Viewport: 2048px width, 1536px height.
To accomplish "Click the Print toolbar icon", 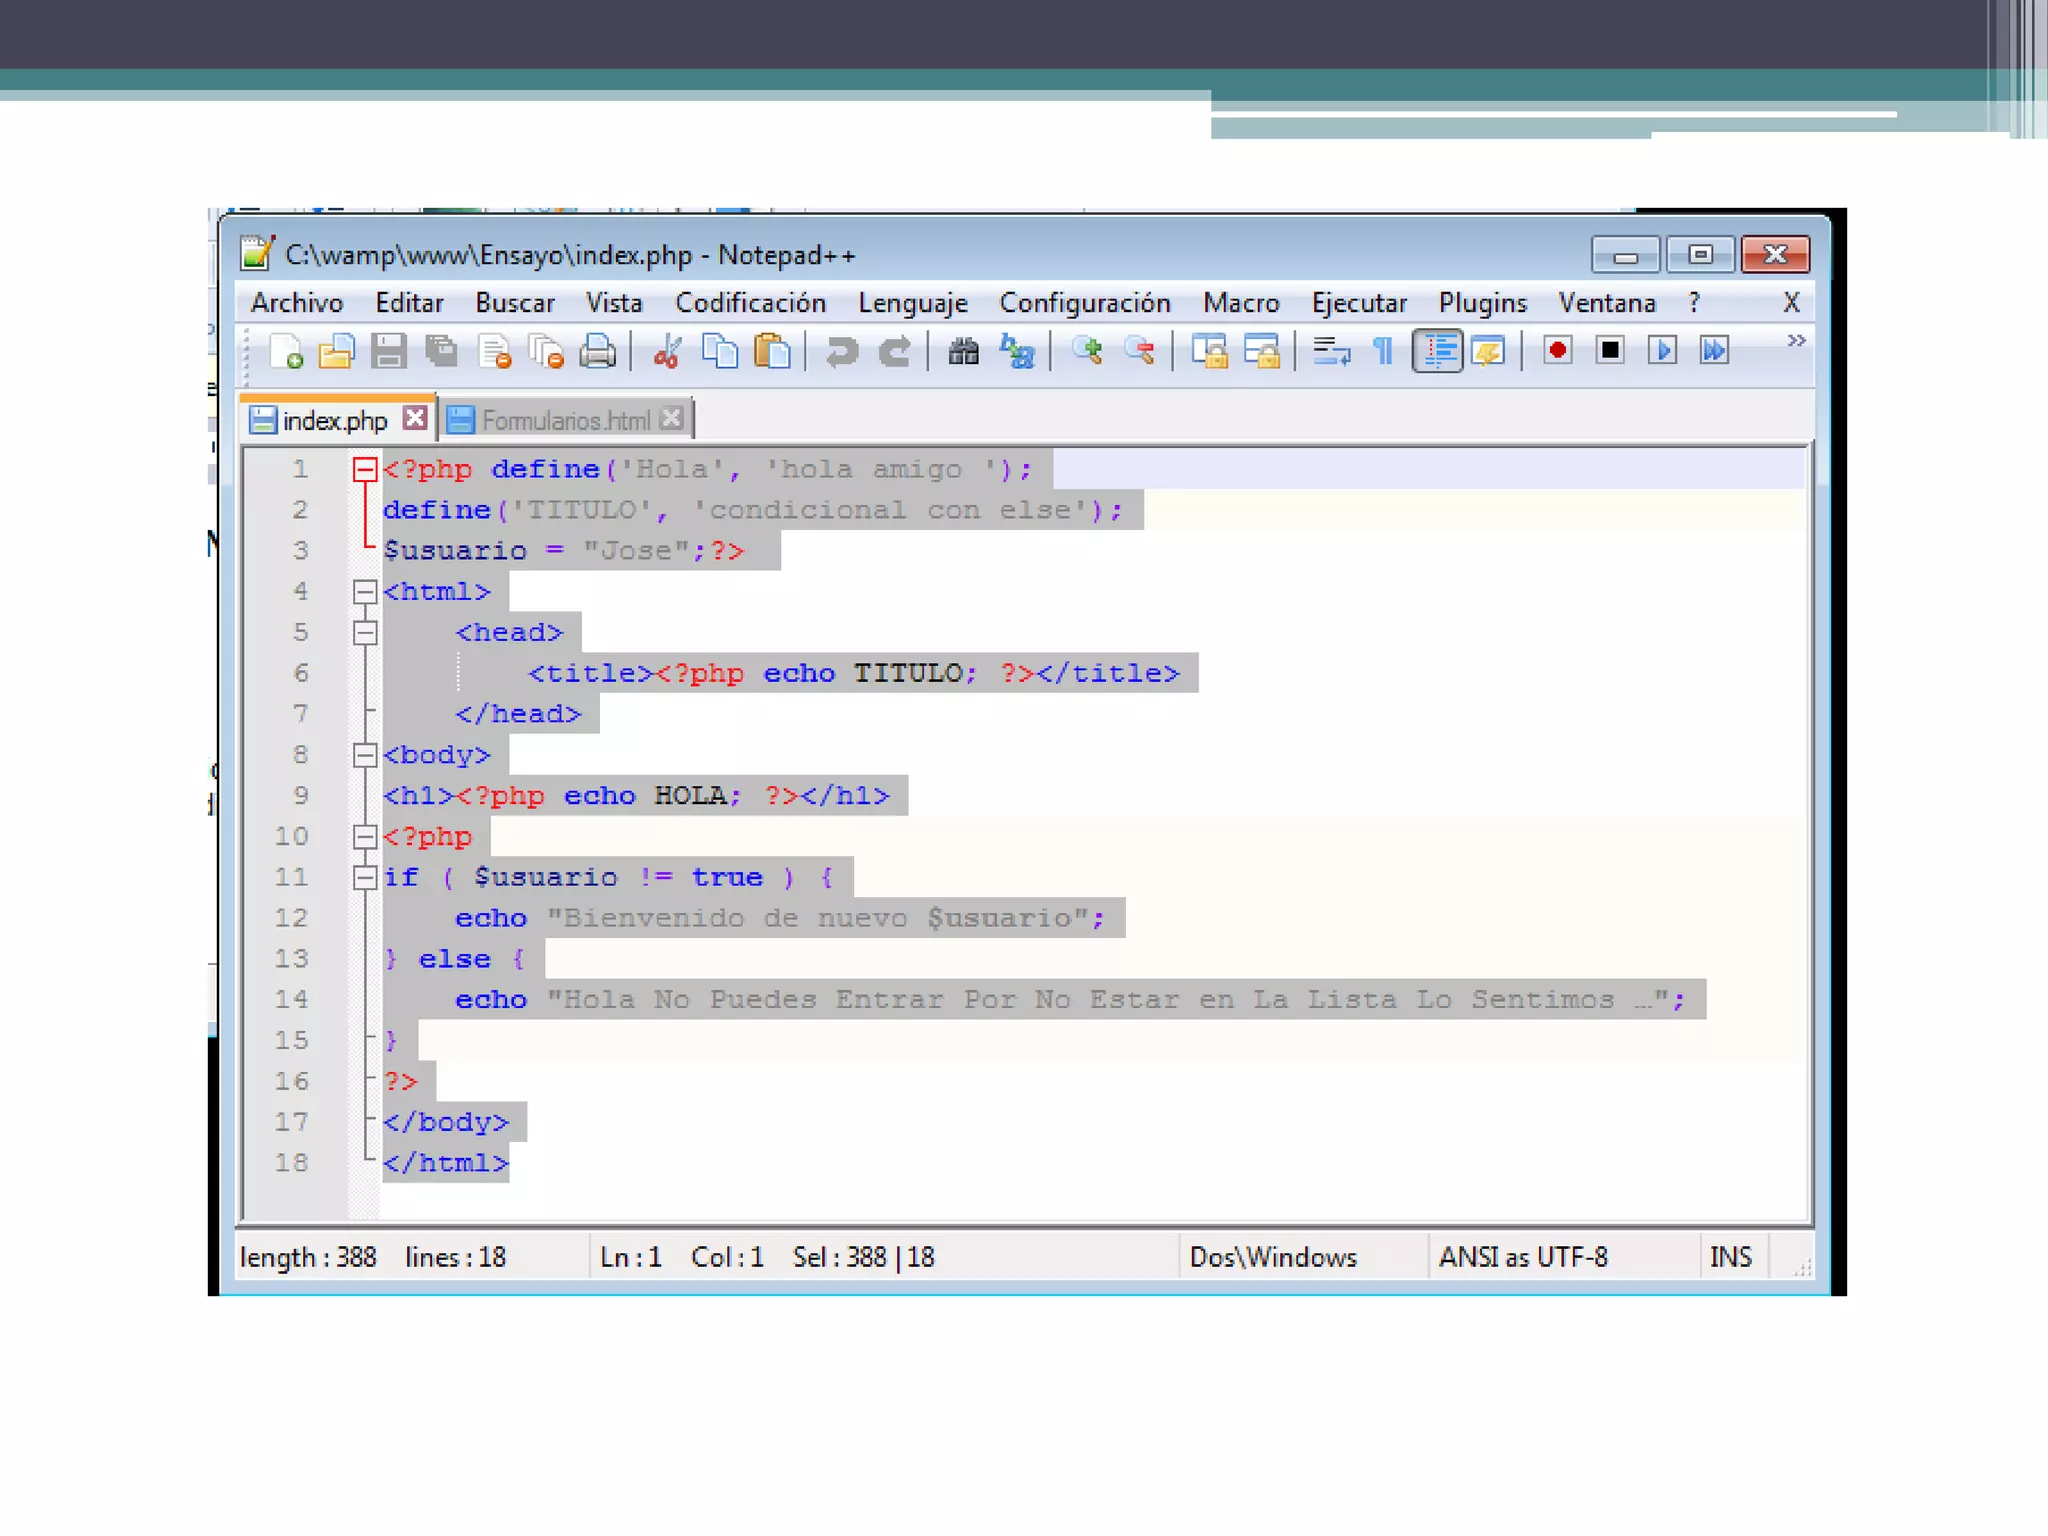I will coord(597,352).
